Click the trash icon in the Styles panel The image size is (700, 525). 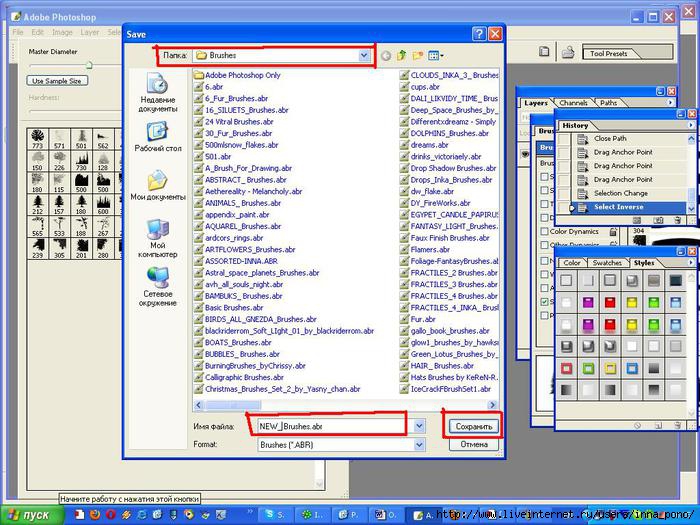click(678, 425)
